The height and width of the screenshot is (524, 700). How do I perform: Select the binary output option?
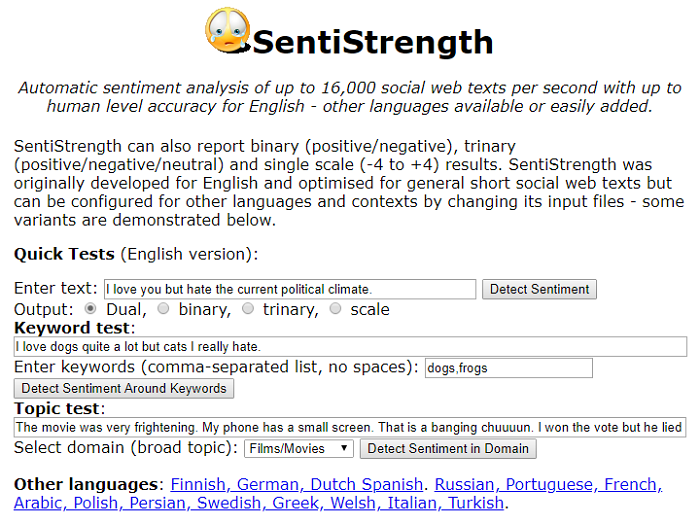(x=163, y=308)
